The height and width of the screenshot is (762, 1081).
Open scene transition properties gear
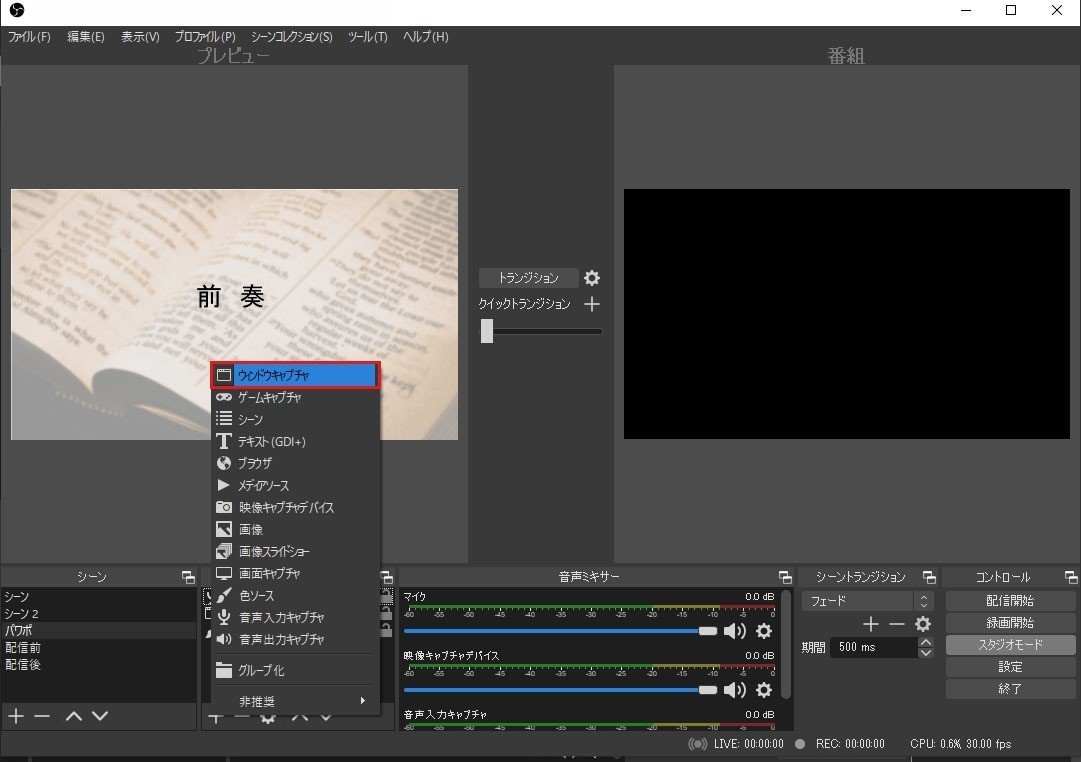[x=922, y=625]
